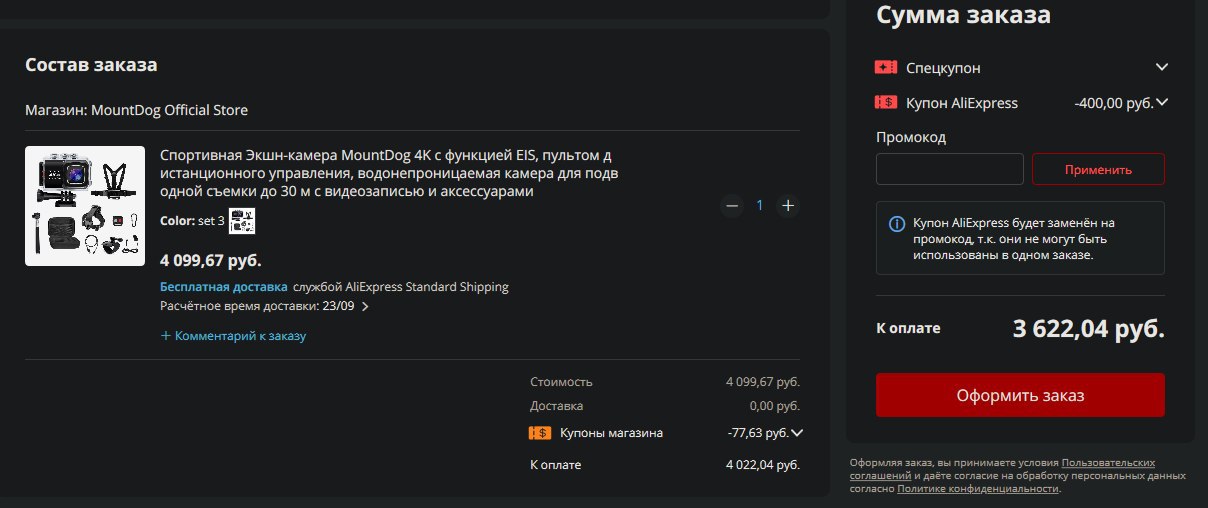Expand Купоны магазина -77,63 руб. dropdown

tap(797, 433)
